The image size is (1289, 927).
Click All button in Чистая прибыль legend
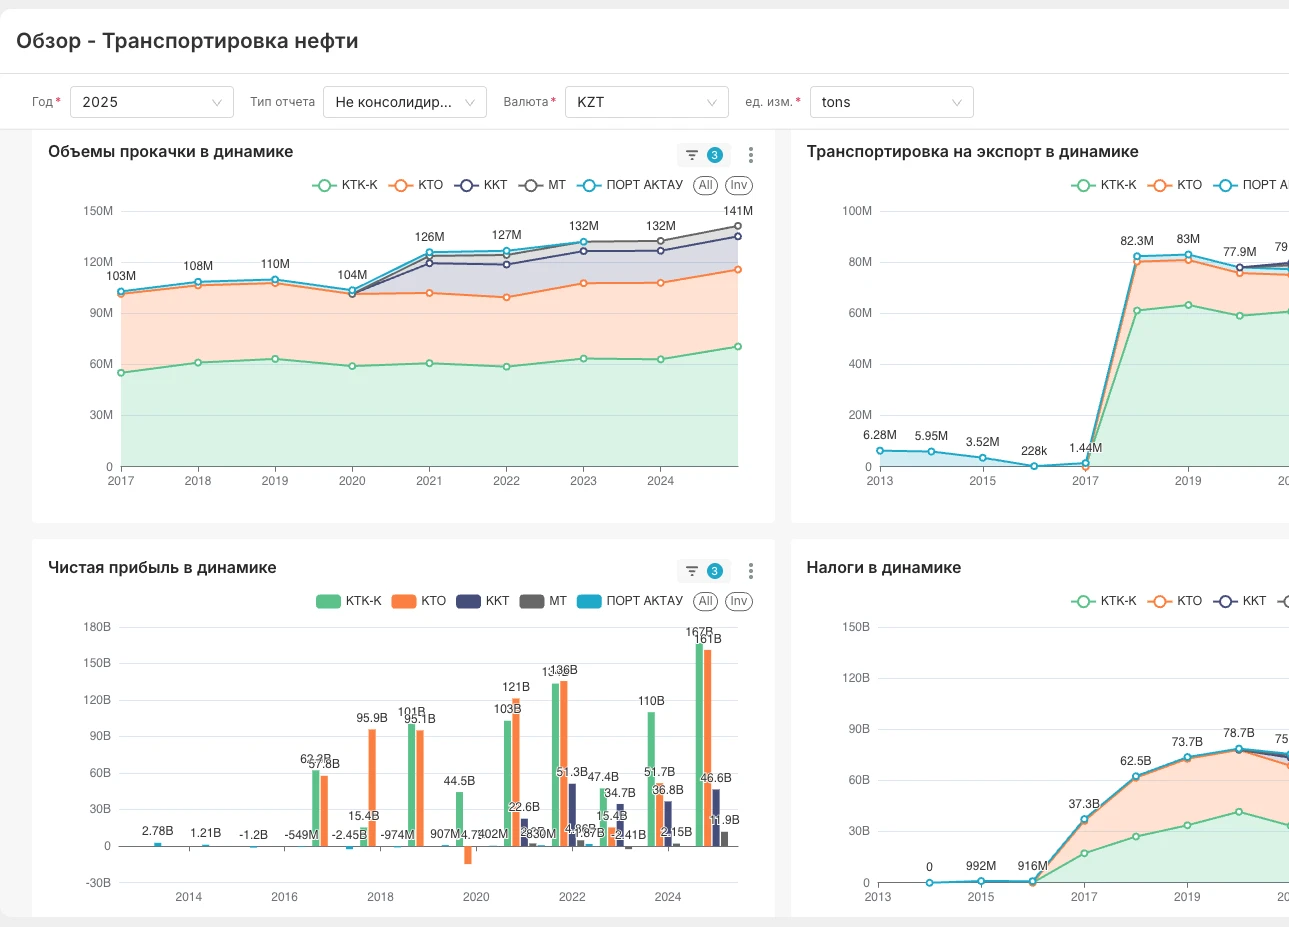pos(706,601)
